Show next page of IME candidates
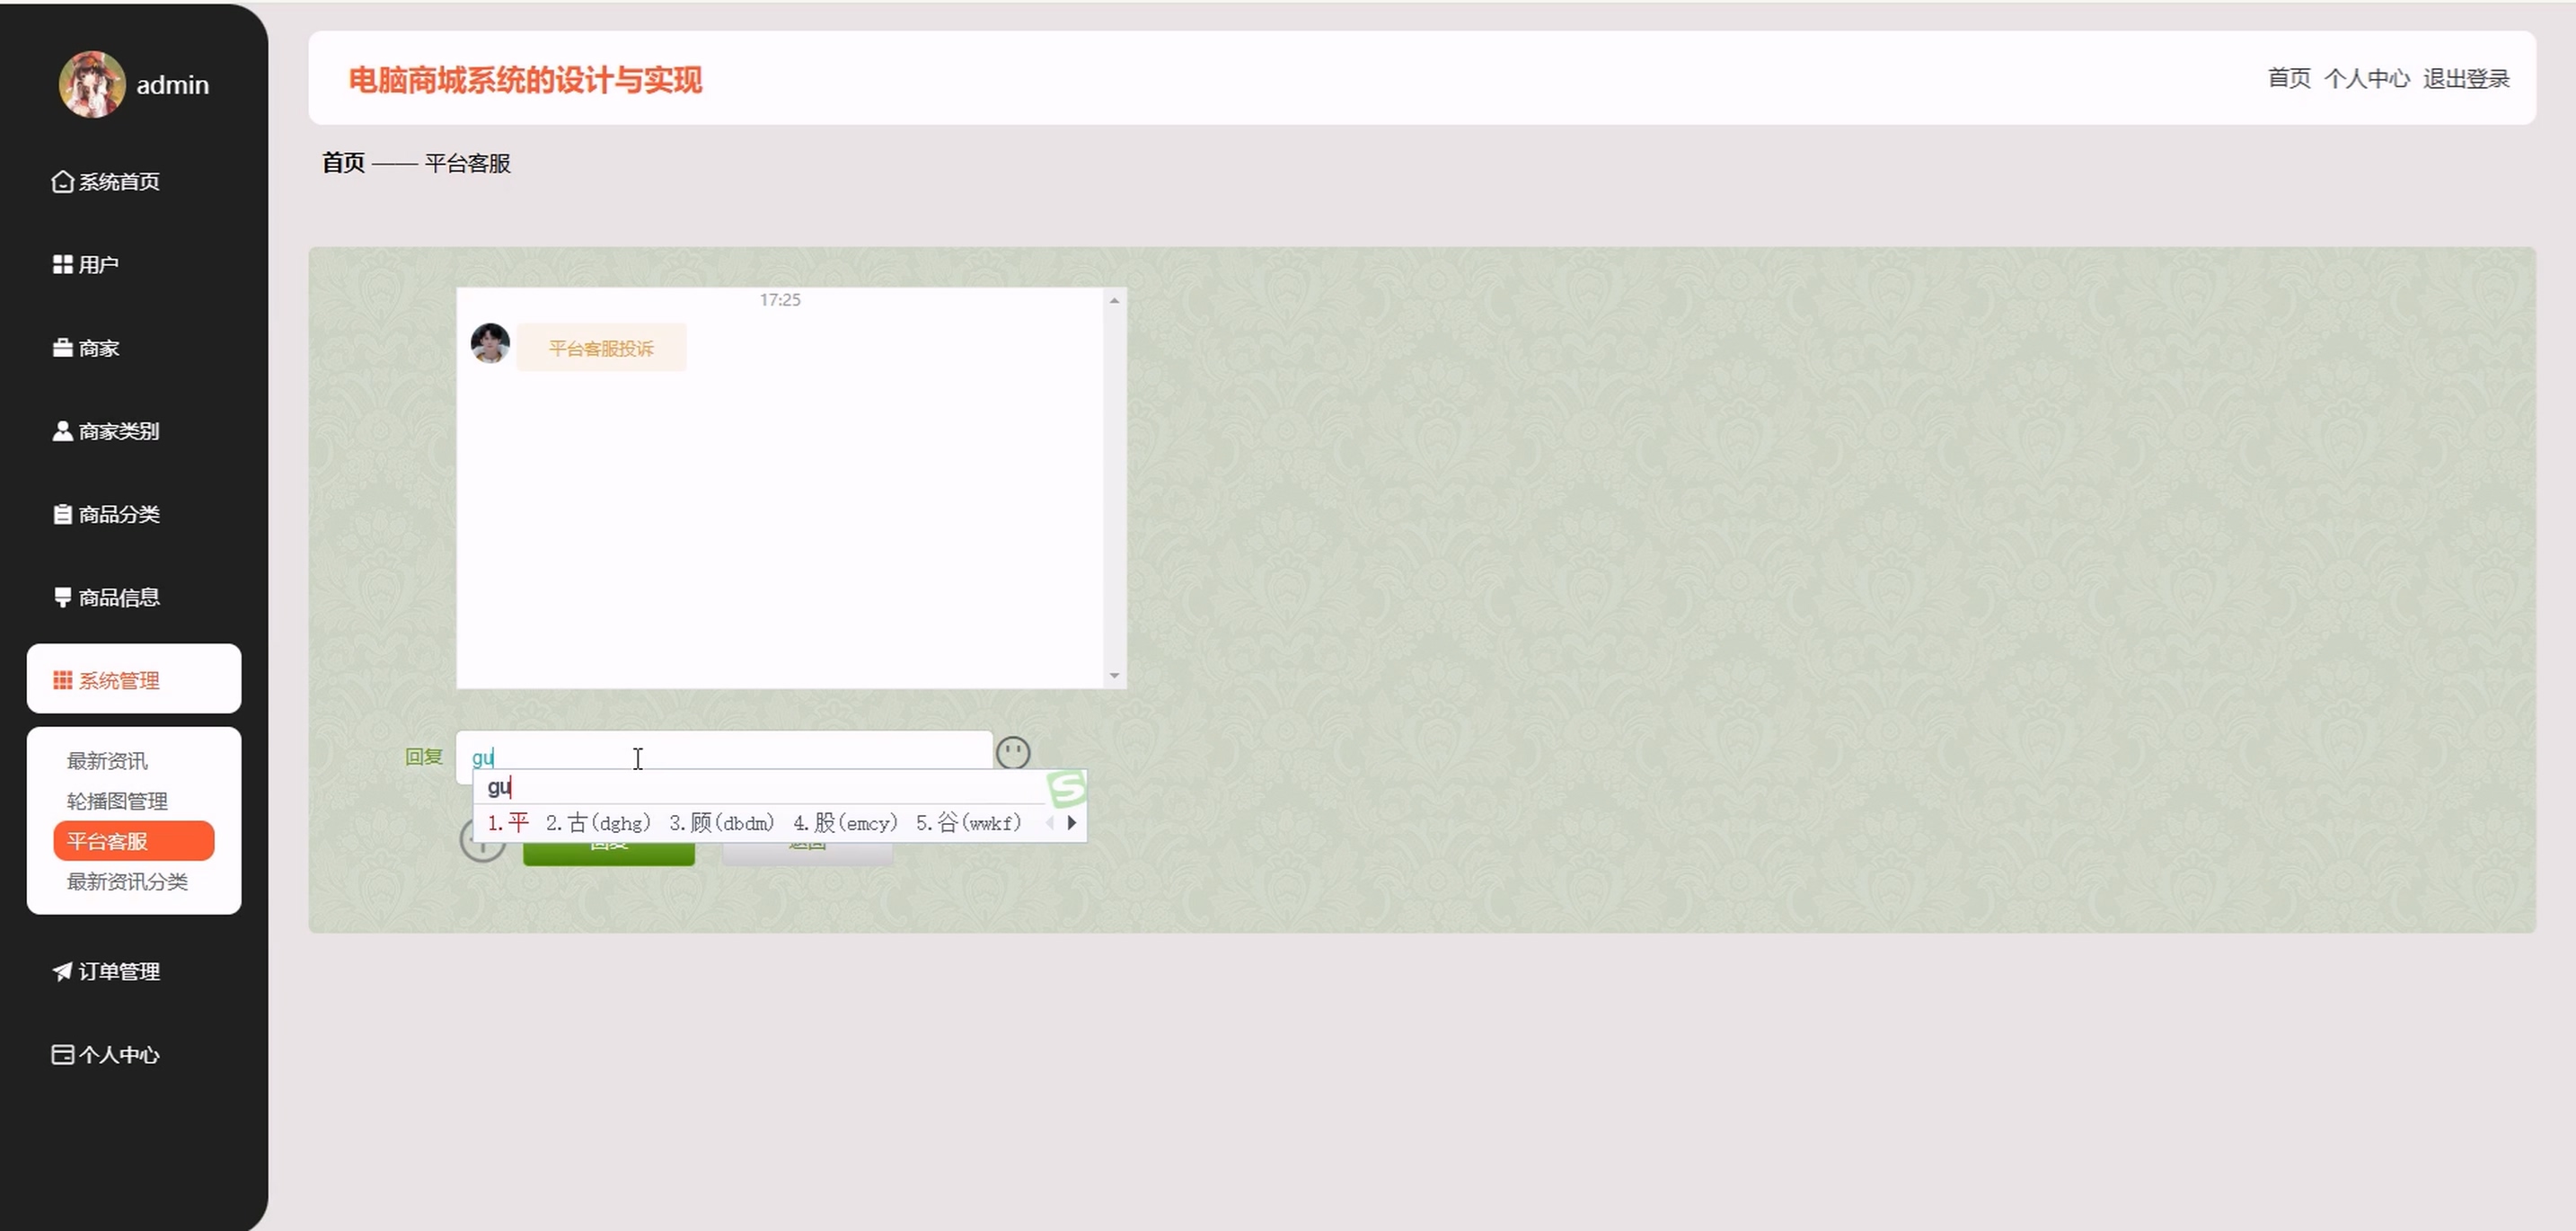The image size is (2576, 1231). coord(1072,823)
